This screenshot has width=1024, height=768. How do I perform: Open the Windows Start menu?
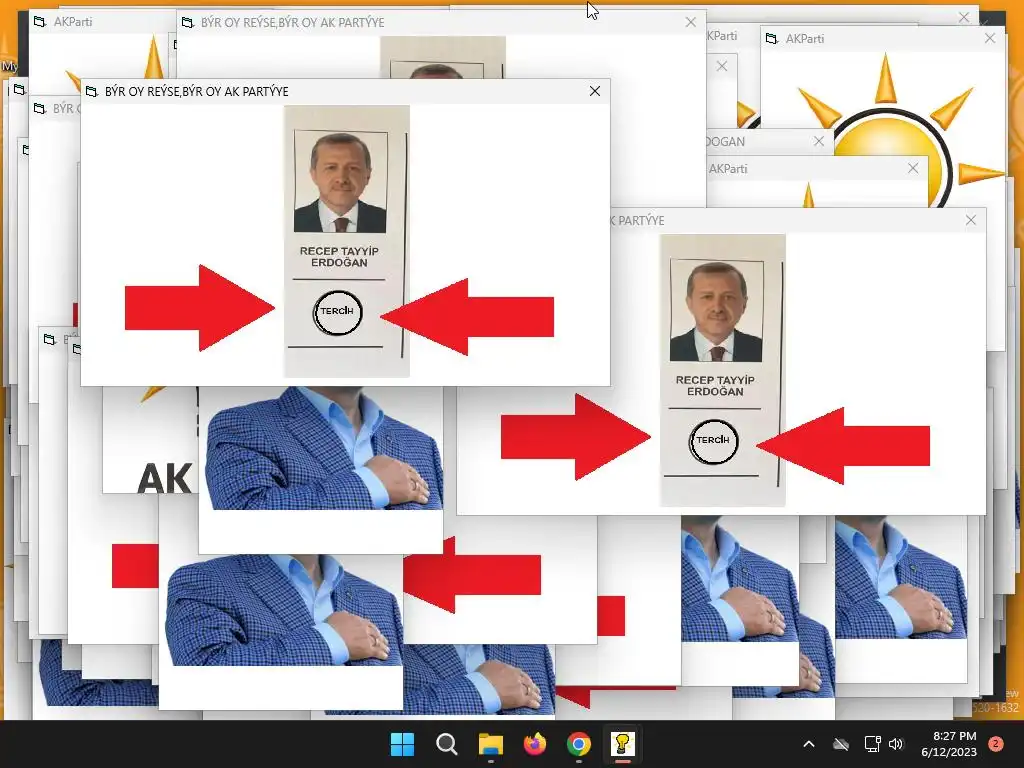click(x=402, y=744)
